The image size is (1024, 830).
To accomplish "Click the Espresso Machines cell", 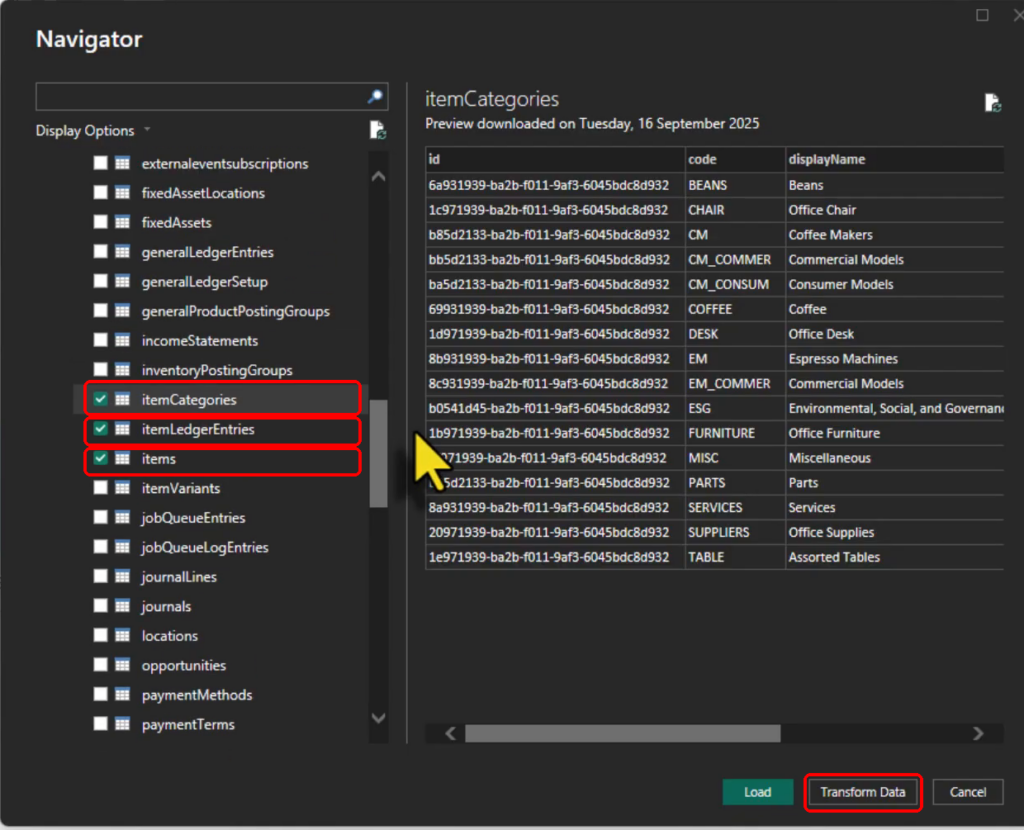I will (x=895, y=359).
